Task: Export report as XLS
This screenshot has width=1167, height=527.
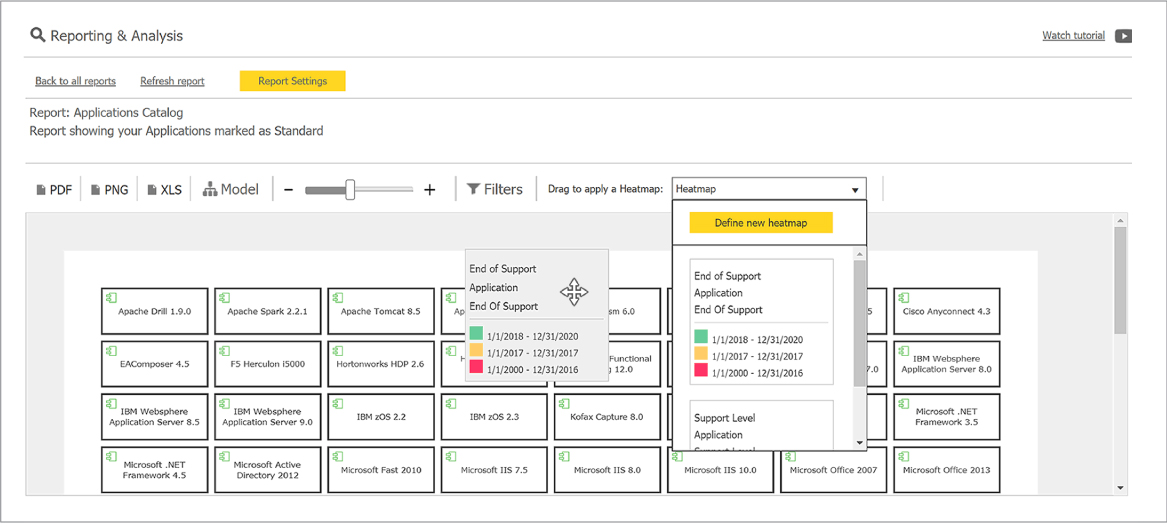Action: [164, 190]
